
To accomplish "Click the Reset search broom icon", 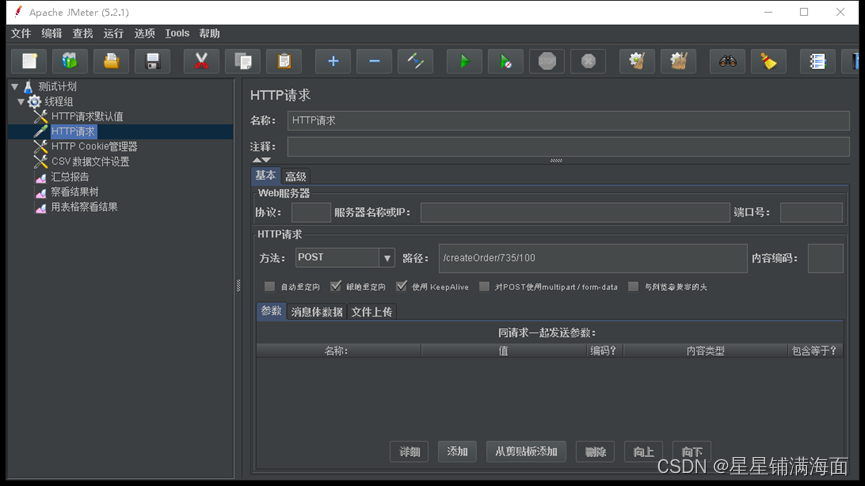I will tap(768, 61).
